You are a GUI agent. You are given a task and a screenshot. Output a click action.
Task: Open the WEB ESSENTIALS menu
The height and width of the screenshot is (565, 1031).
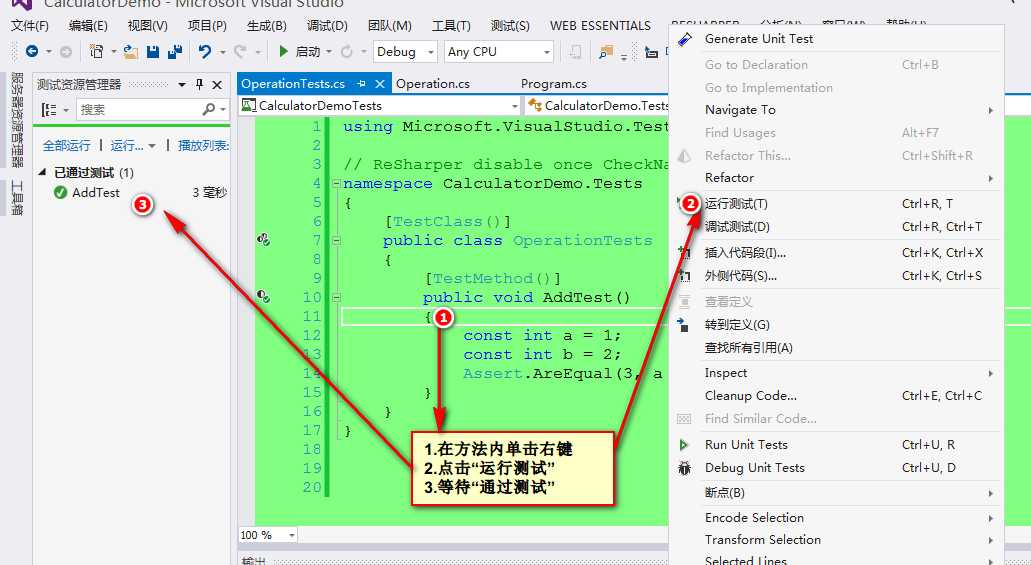tap(600, 26)
